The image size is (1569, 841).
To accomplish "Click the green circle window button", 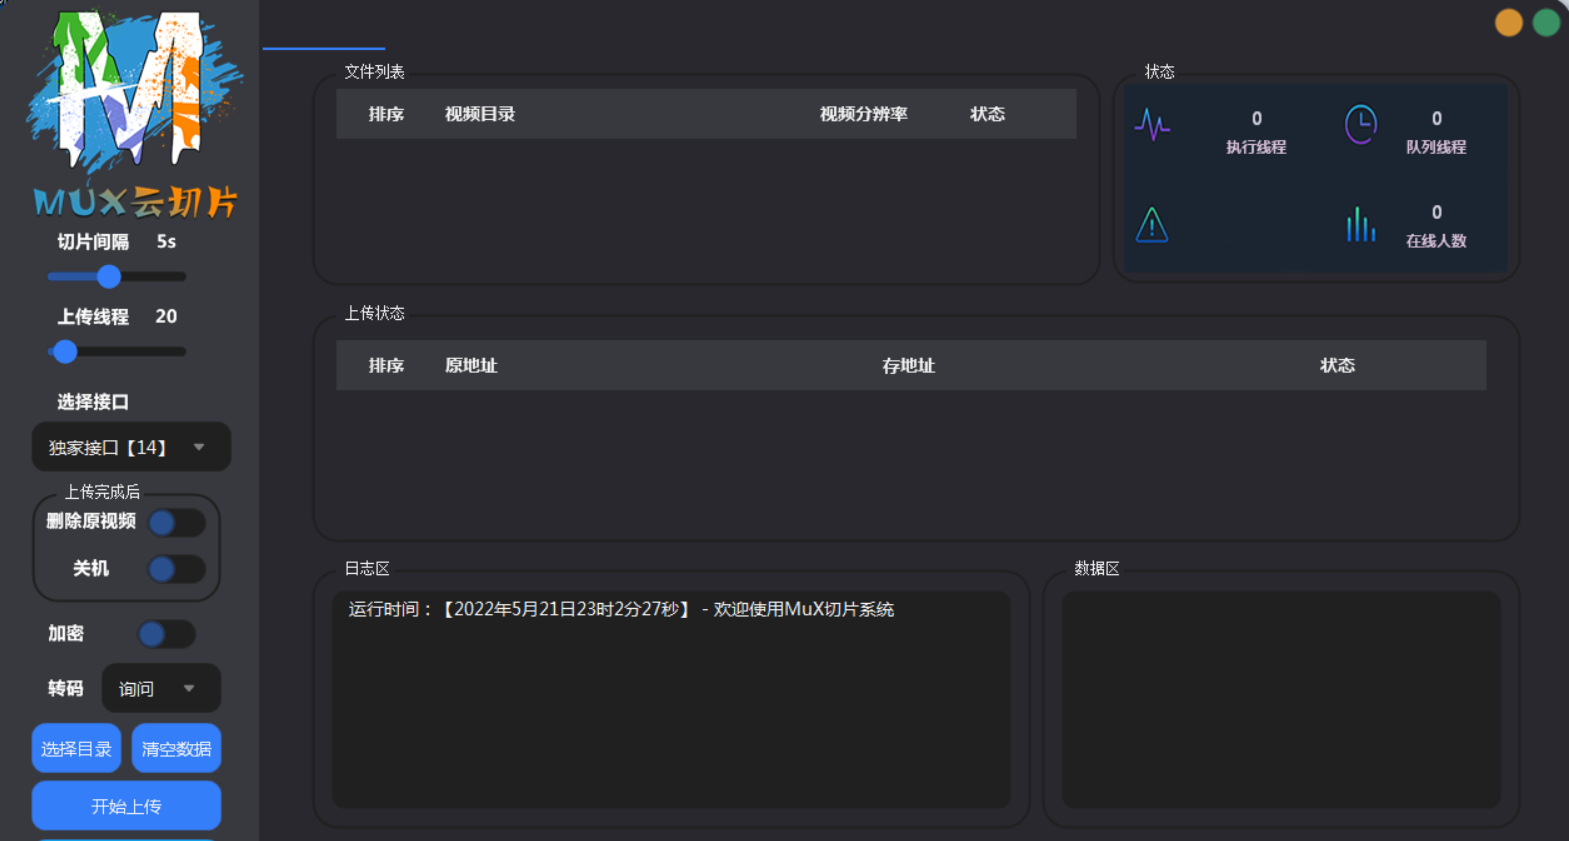I will point(1546,22).
